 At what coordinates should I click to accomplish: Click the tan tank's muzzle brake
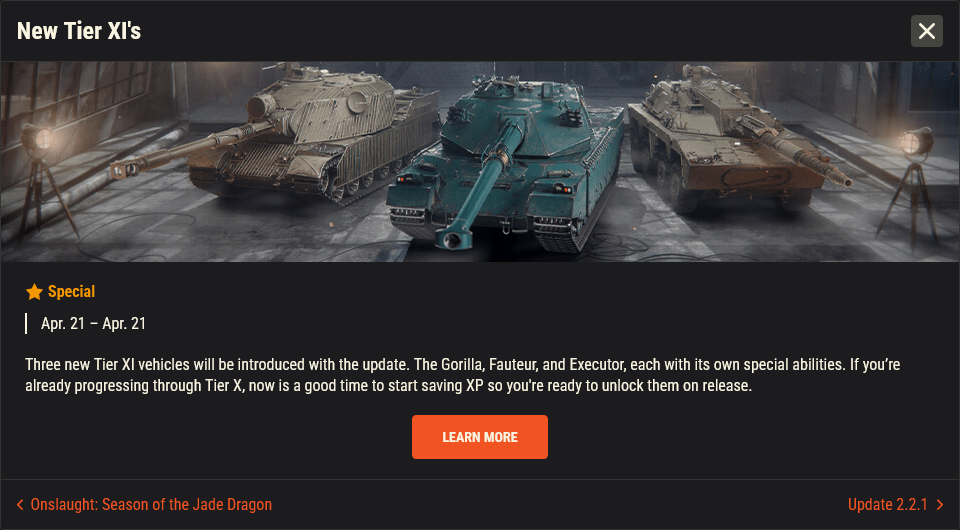(x=124, y=168)
